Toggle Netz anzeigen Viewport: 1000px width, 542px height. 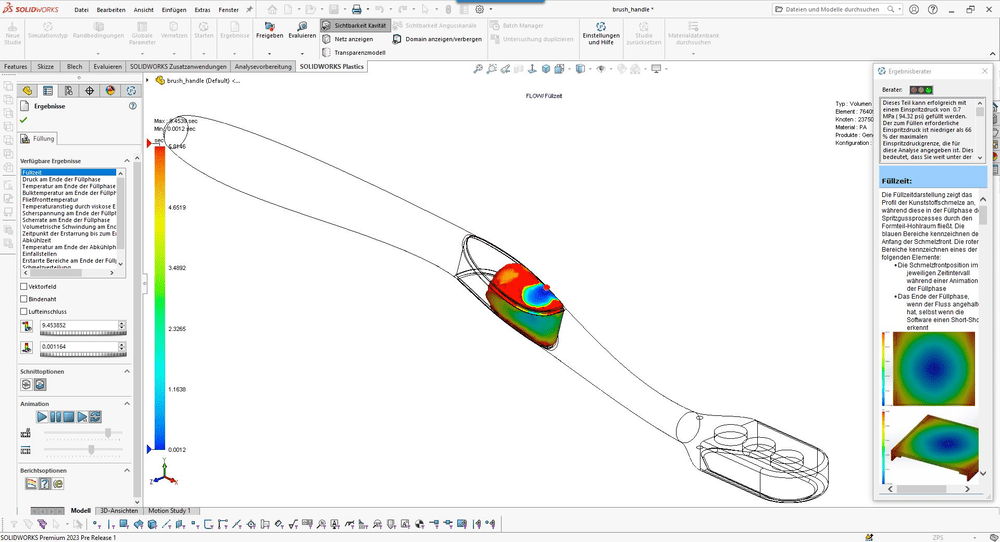(348, 39)
